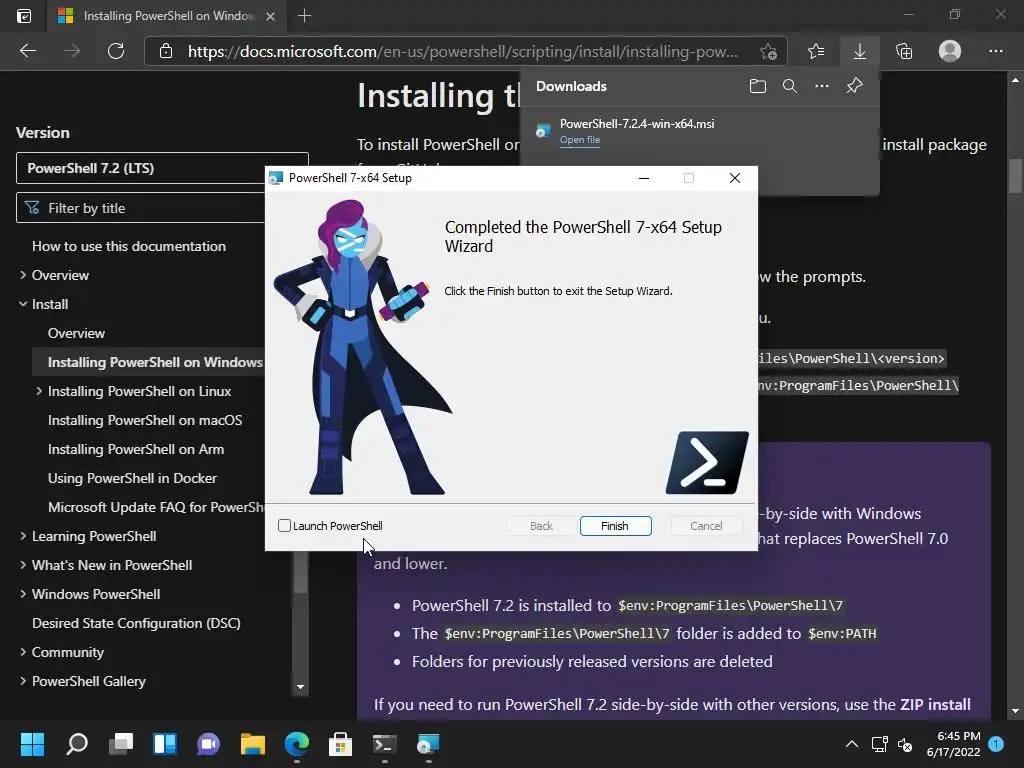The image size is (1024, 768).
Task: Click the installer icon on the taskbar
Action: point(428,744)
